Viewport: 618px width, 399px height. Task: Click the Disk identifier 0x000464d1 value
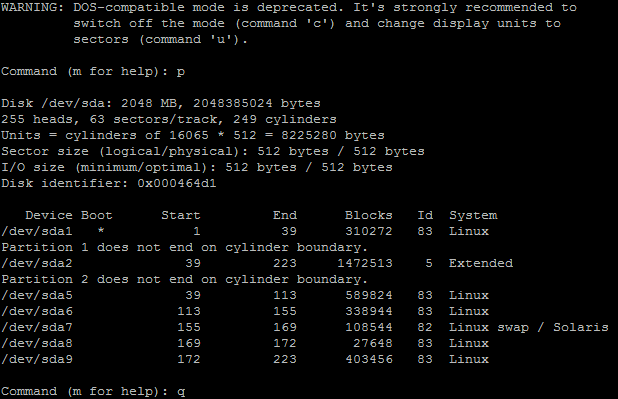tap(177, 183)
